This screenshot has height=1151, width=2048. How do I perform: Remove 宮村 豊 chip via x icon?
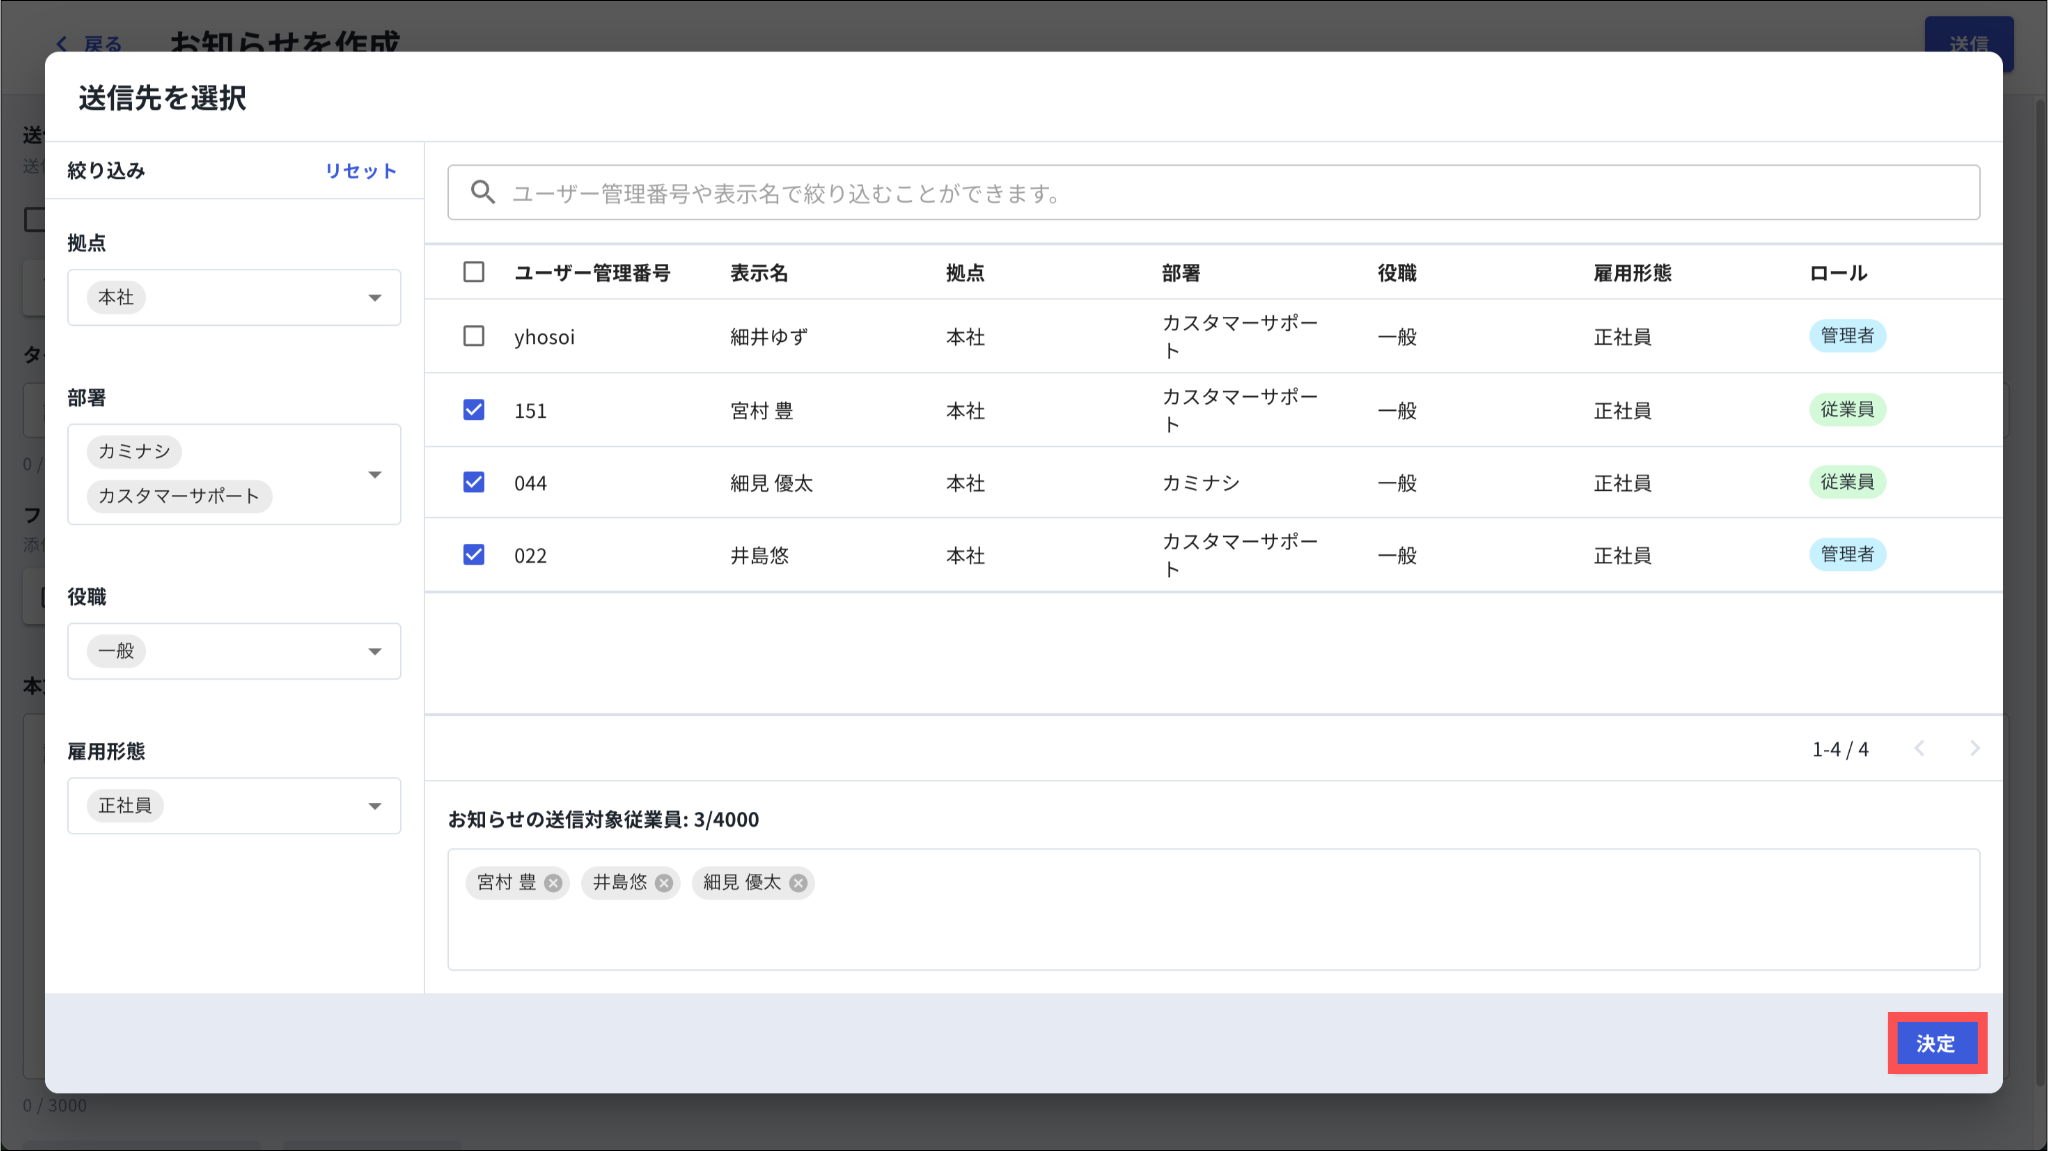coord(553,883)
